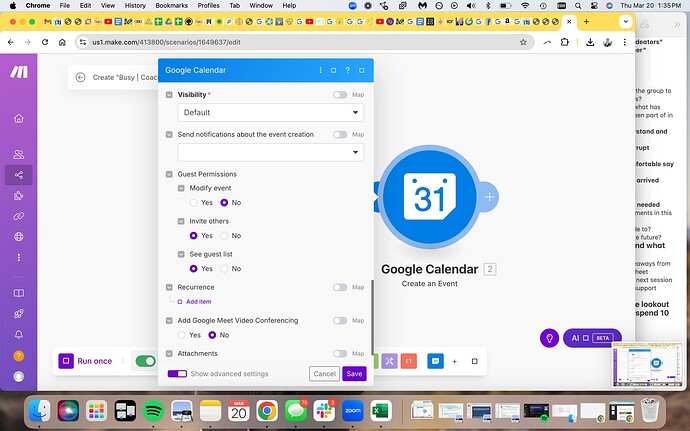Collapse the Invite others field

[181, 221]
